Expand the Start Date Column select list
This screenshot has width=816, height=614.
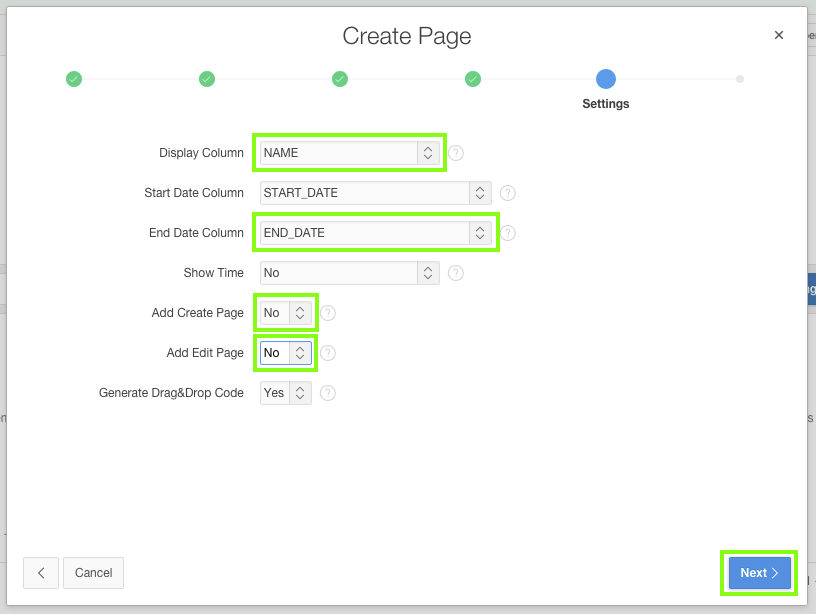tap(375, 193)
